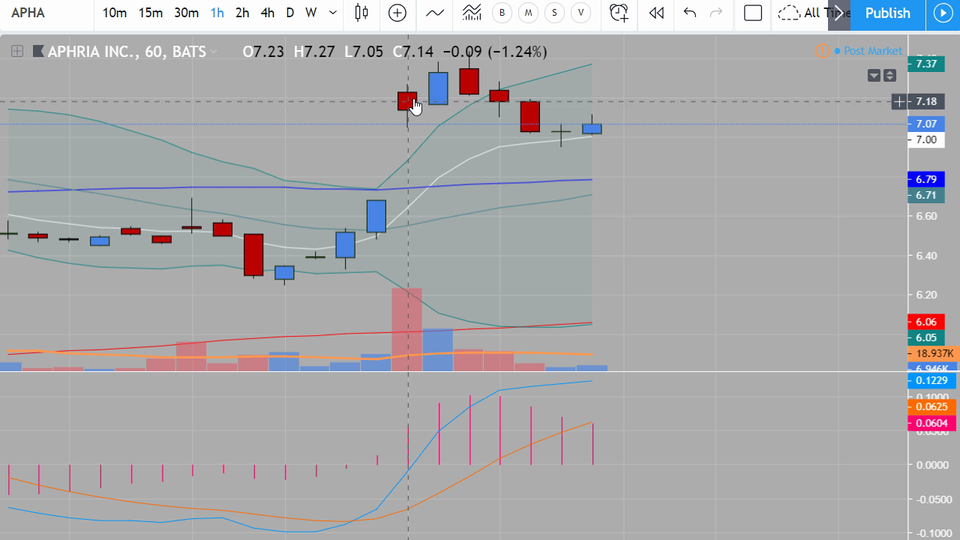Click the compare or add symbol icon
The width and height of the screenshot is (960, 540).
(397, 13)
